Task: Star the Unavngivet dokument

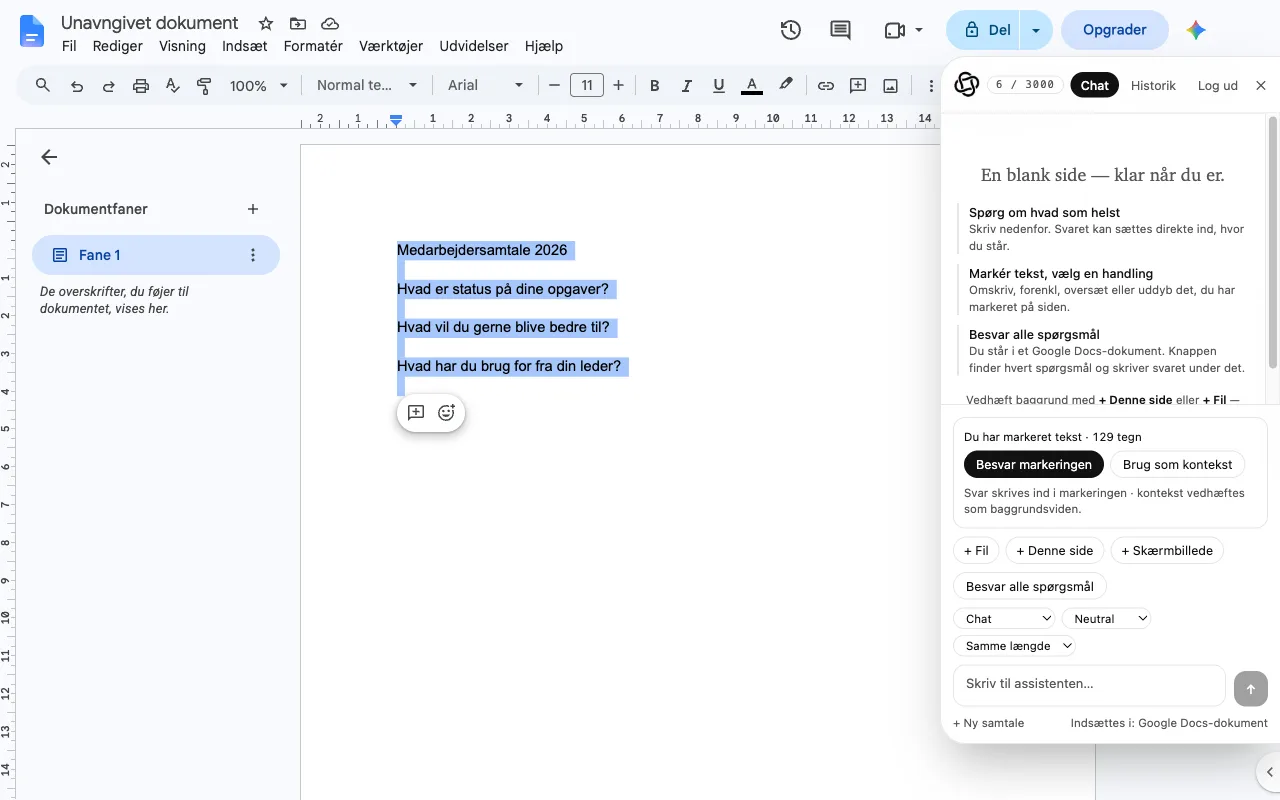Action: (265, 23)
